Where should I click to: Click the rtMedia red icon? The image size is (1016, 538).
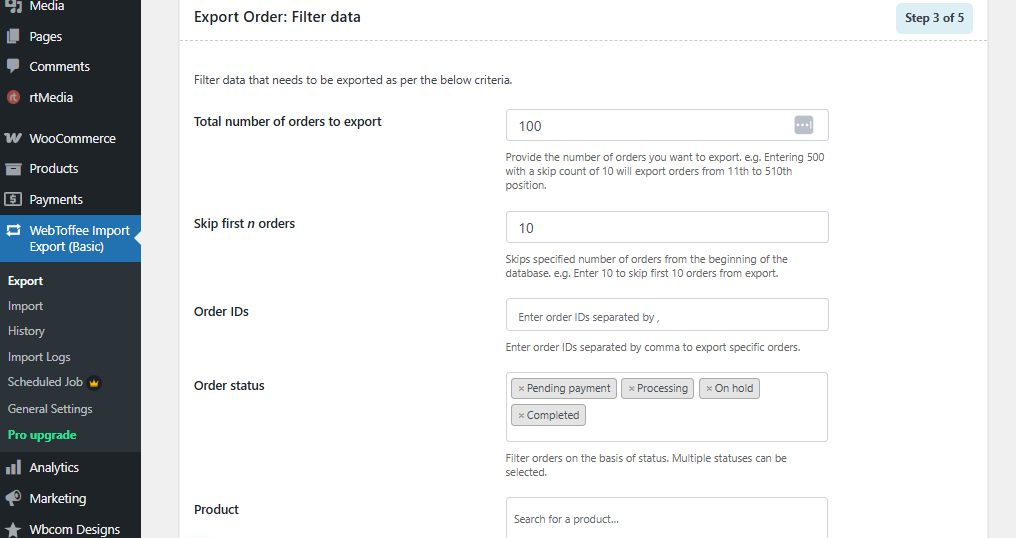click(14, 97)
